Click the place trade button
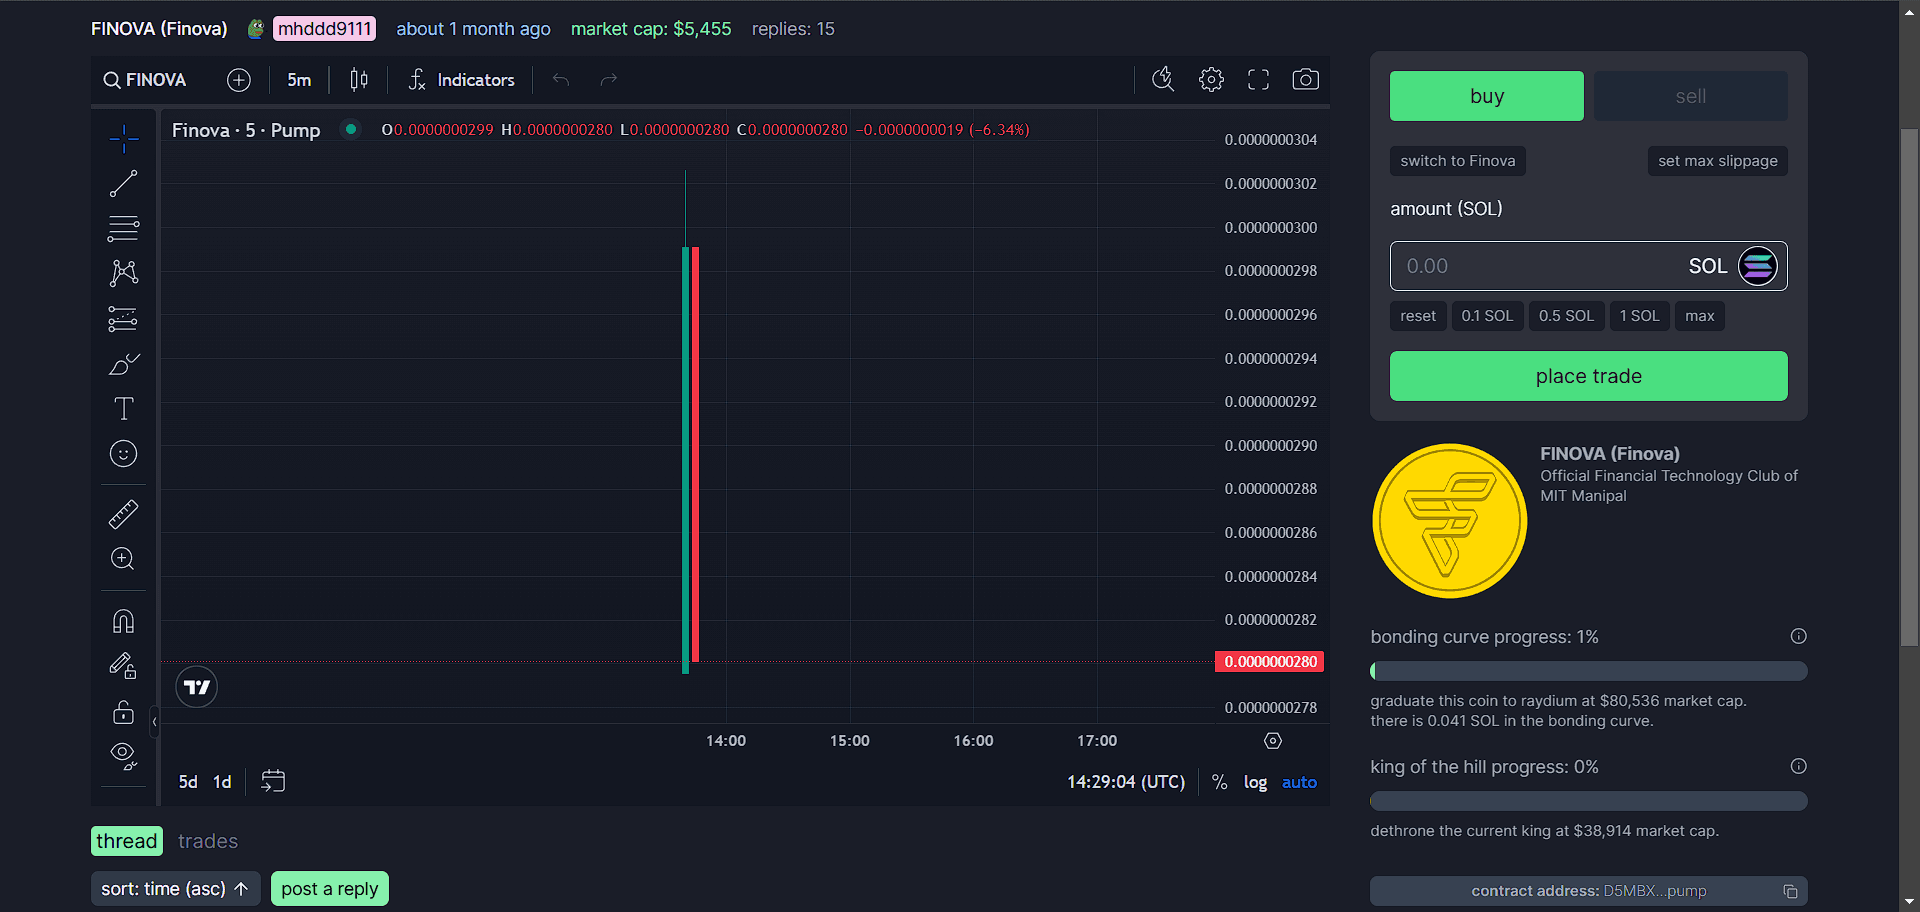Screen dimensions: 1920x912 click(1589, 376)
